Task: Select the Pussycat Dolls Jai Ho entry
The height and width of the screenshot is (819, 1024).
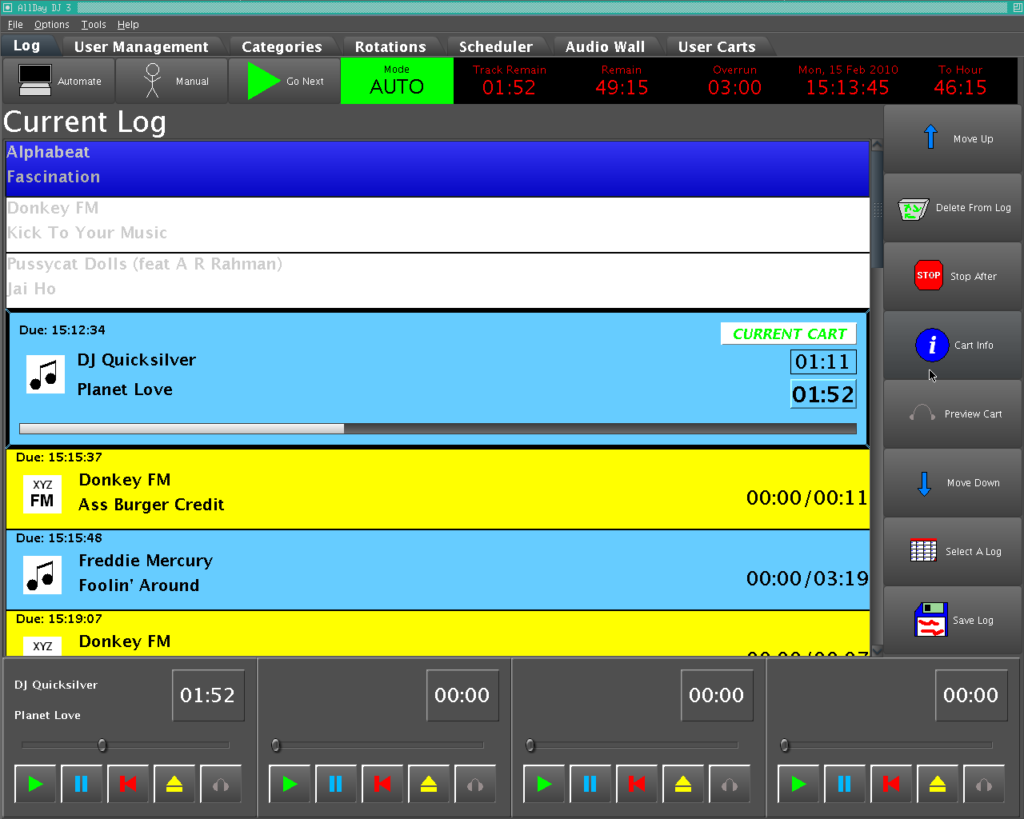Action: 438,280
